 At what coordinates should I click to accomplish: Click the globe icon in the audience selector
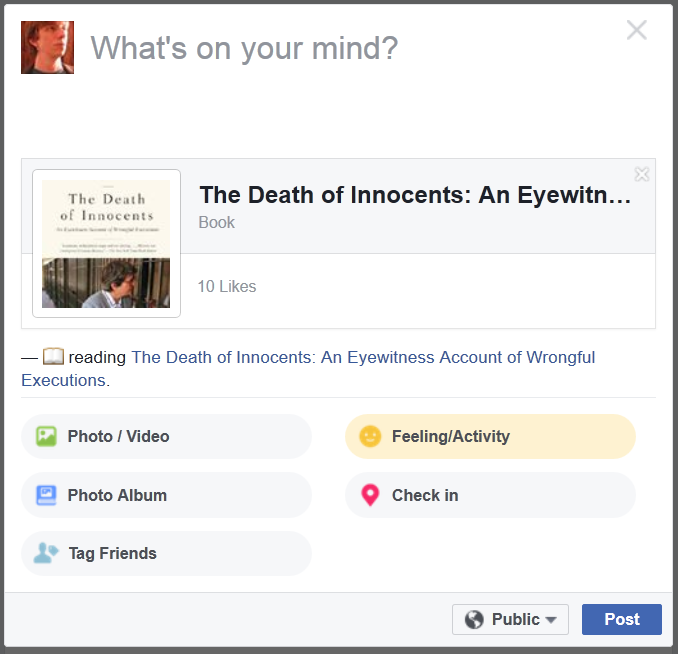pyautogui.click(x=474, y=619)
